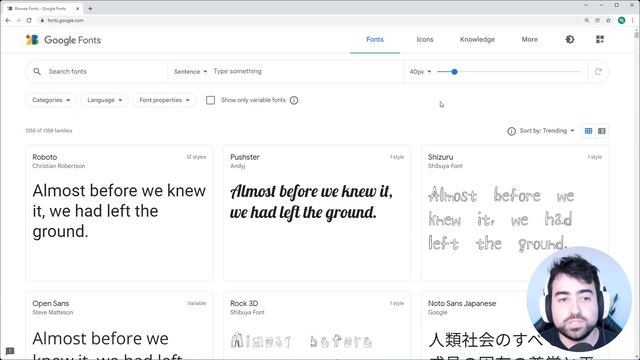Open the variable fonts info icon
The image size is (640, 360).
(294, 100)
